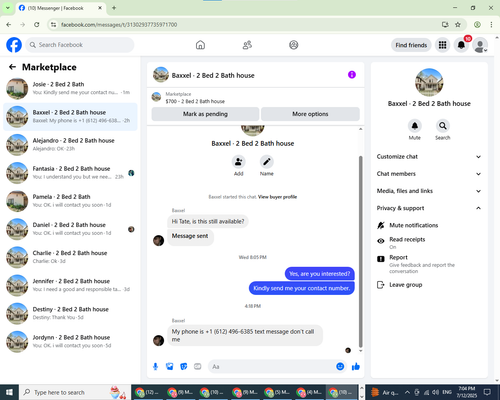Viewport: 500px width, 400px height.
Task: Click the Messenger browser tab
Action: [61, 8]
